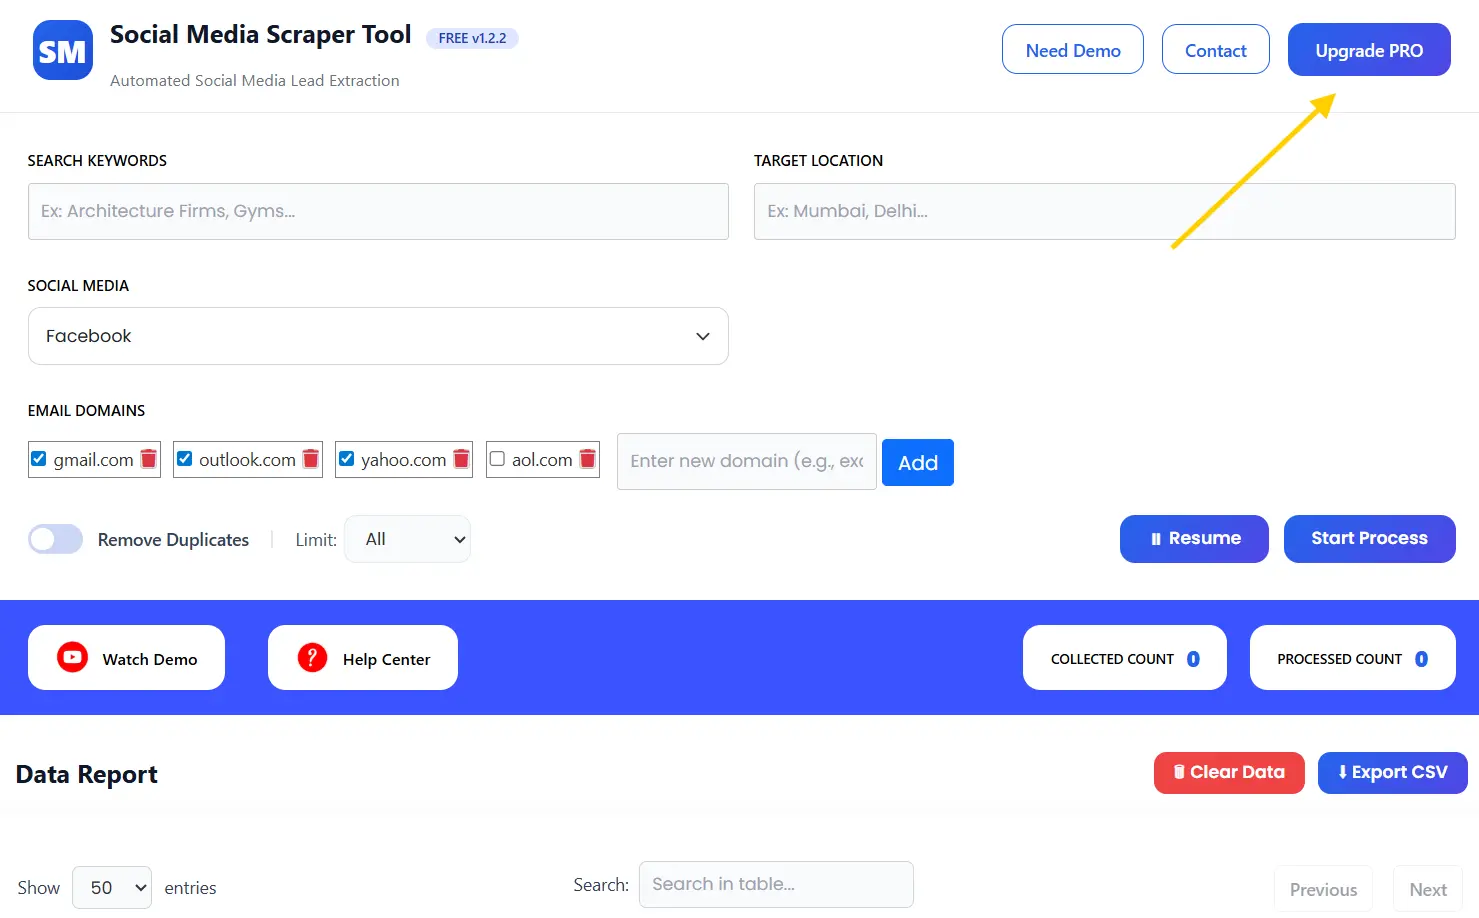Click the PROCESSED COUNT label
The height and width of the screenshot is (918, 1479).
point(1339,659)
